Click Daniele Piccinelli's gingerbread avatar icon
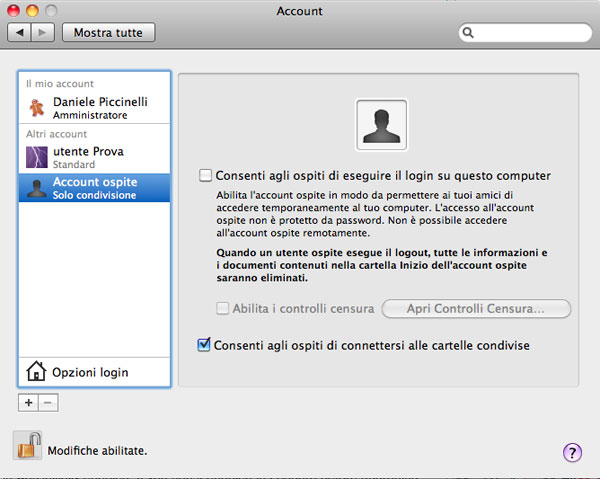This screenshot has width=600, height=479. (x=36, y=108)
